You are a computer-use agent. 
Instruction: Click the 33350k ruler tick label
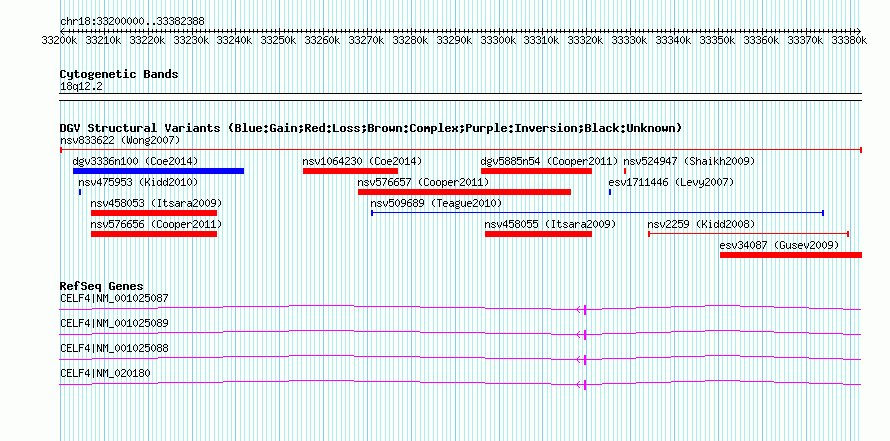[x=717, y=40]
